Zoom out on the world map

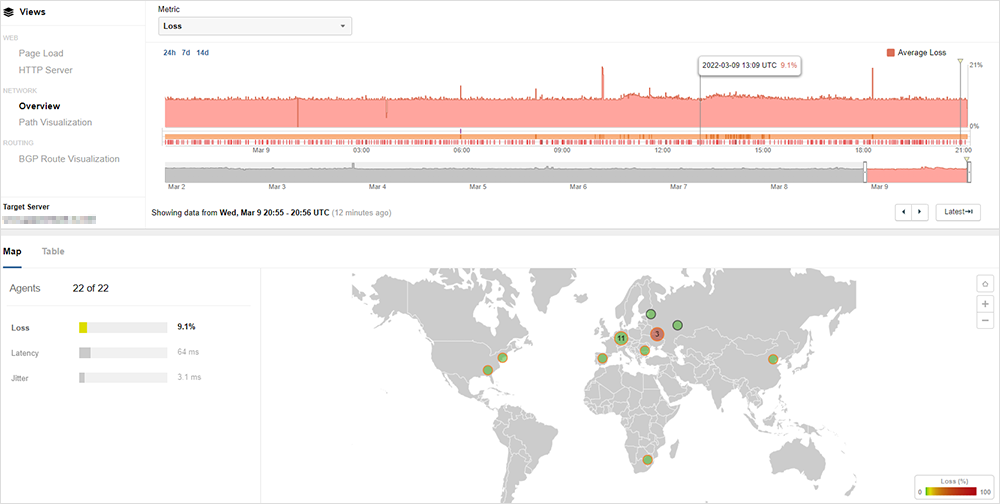(x=985, y=320)
